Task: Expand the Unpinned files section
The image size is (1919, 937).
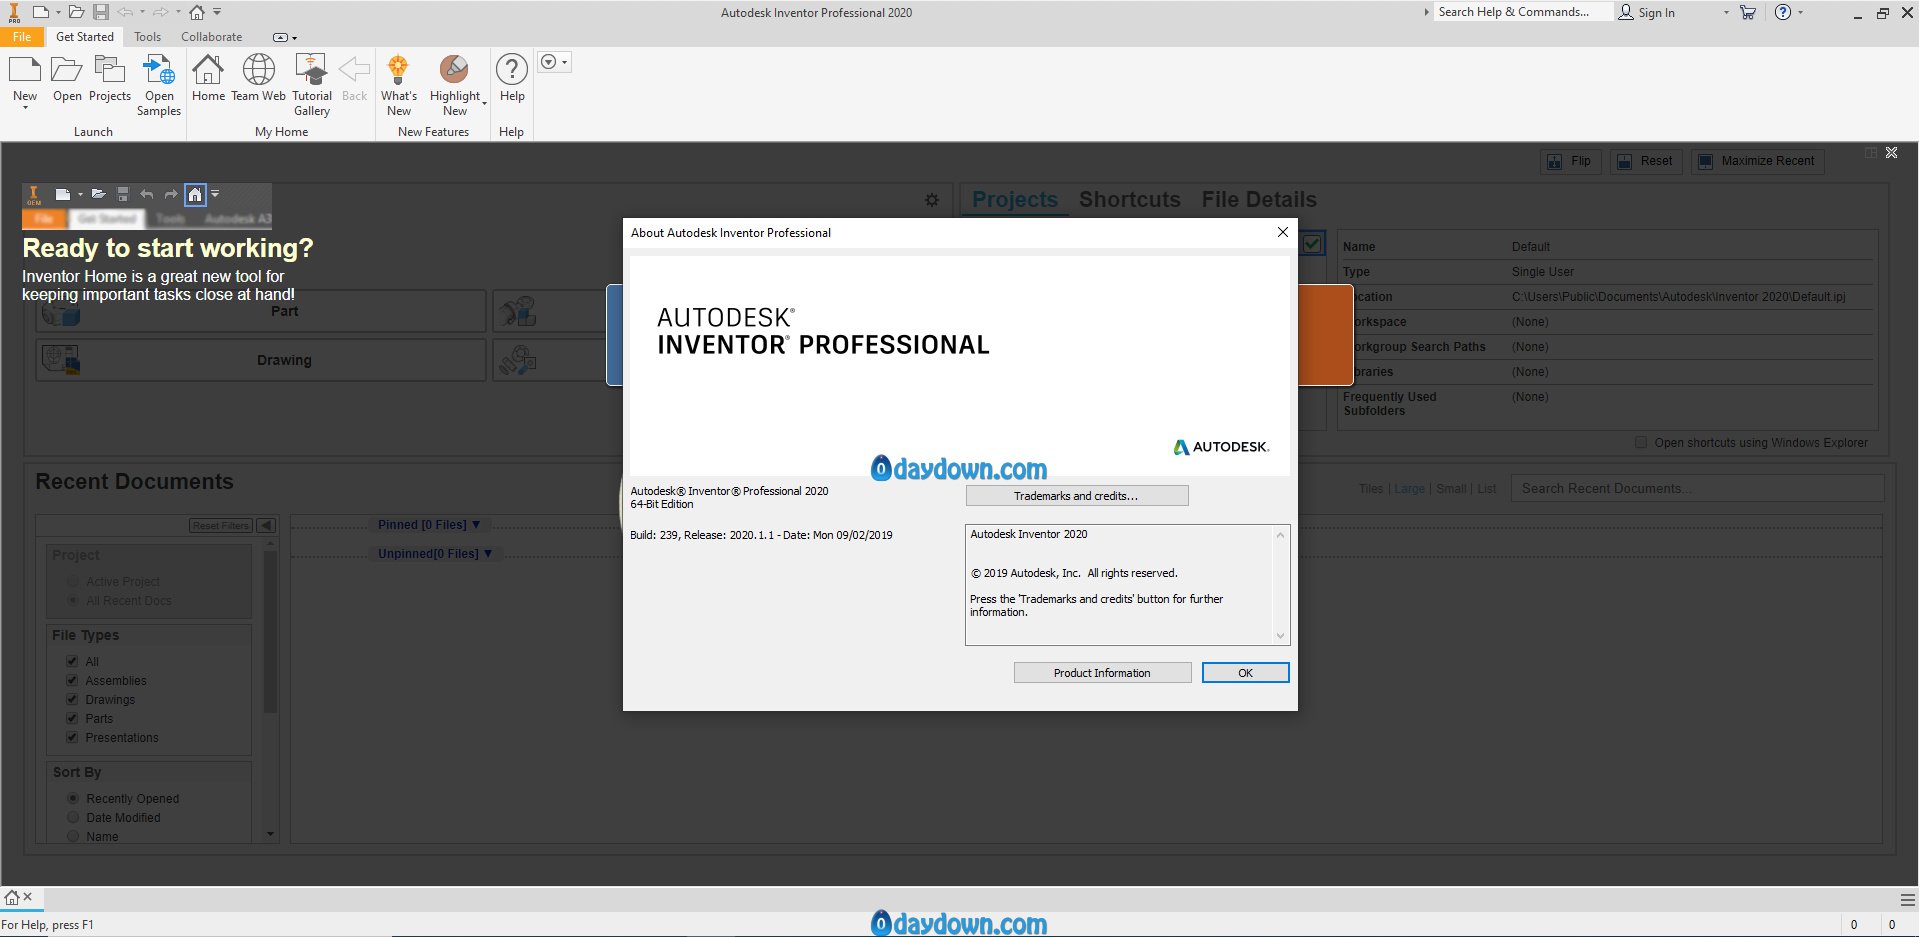Action: click(x=488, y=553)
